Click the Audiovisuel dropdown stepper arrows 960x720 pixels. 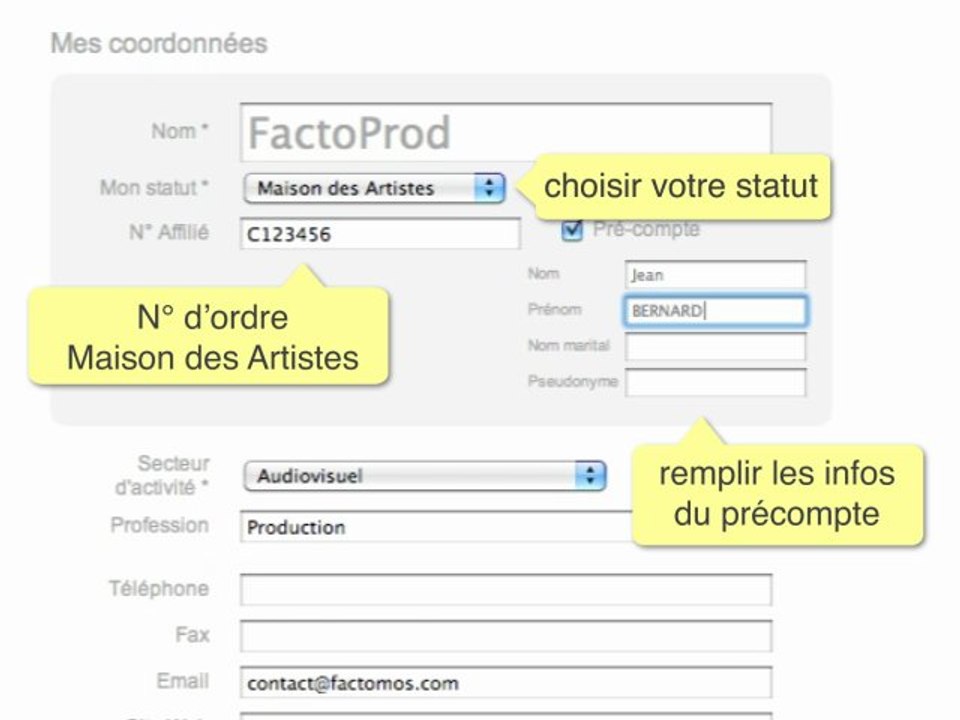590,476
